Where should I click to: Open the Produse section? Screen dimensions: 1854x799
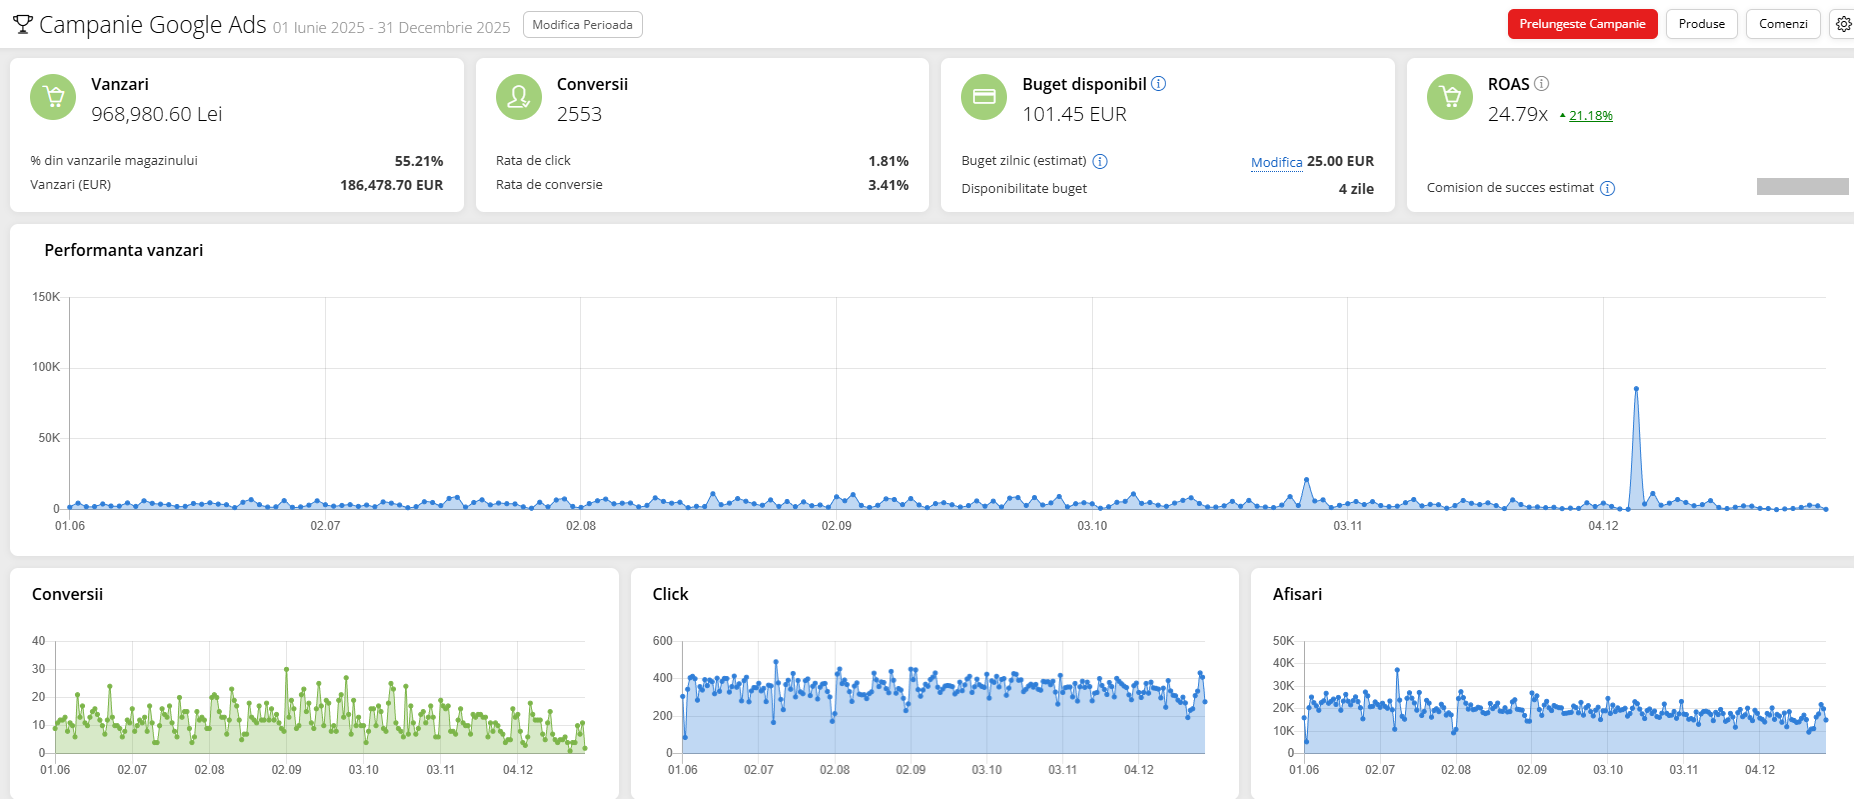click(x=1701, y=24)
